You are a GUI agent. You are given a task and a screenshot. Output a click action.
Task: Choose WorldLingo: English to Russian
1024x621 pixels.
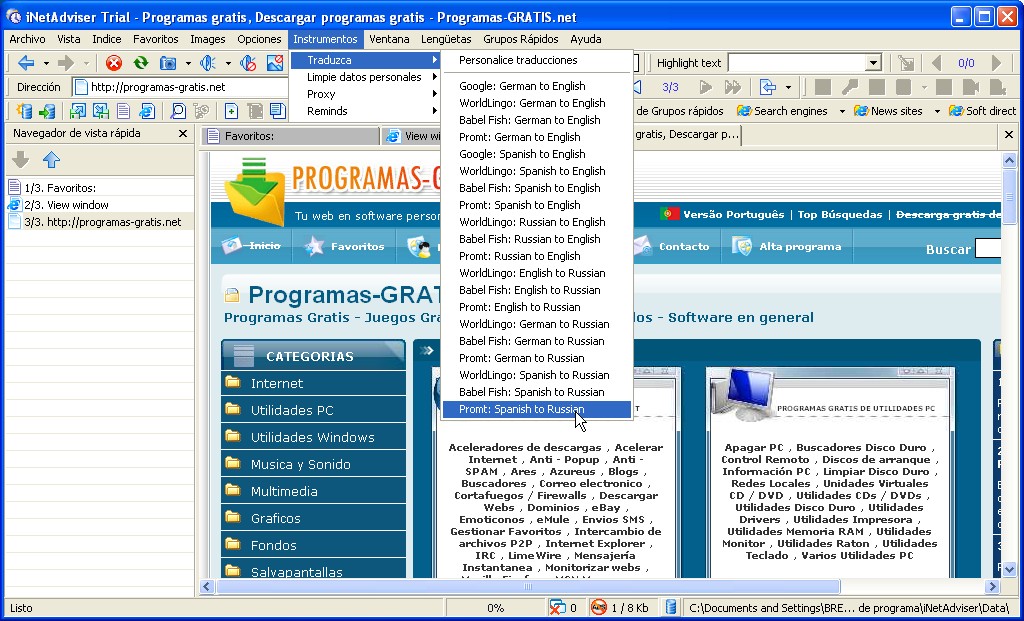537,273
